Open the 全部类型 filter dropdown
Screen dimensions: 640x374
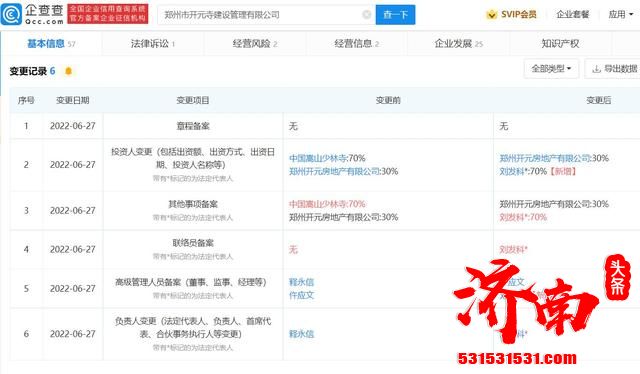point(551,69)
